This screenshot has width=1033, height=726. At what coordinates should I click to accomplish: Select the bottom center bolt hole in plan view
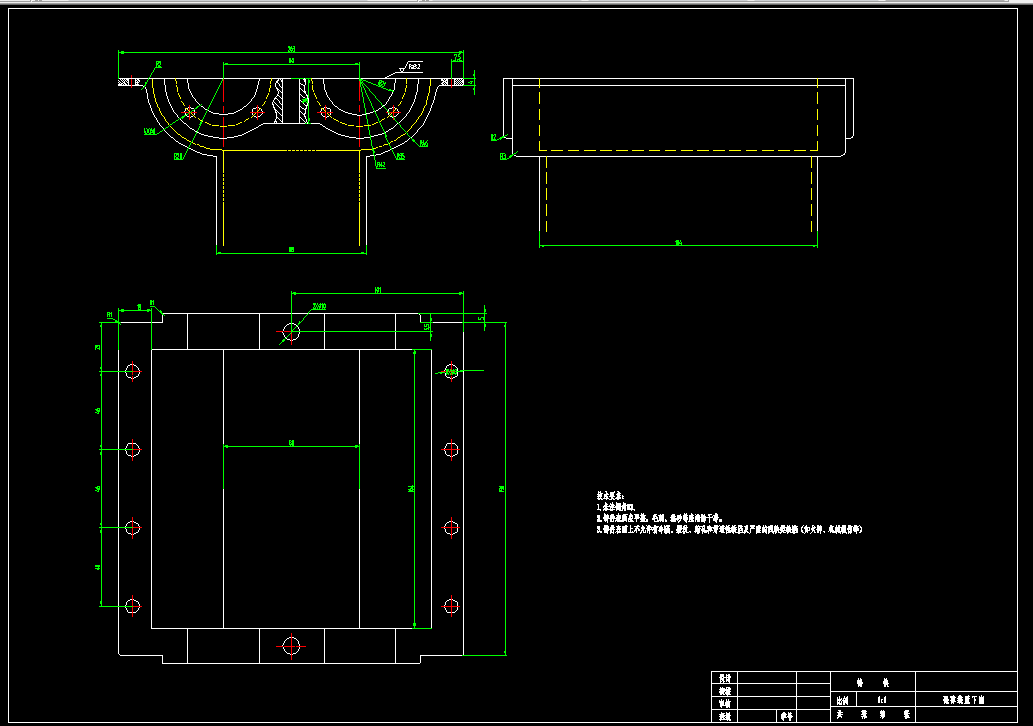[291, 646]
